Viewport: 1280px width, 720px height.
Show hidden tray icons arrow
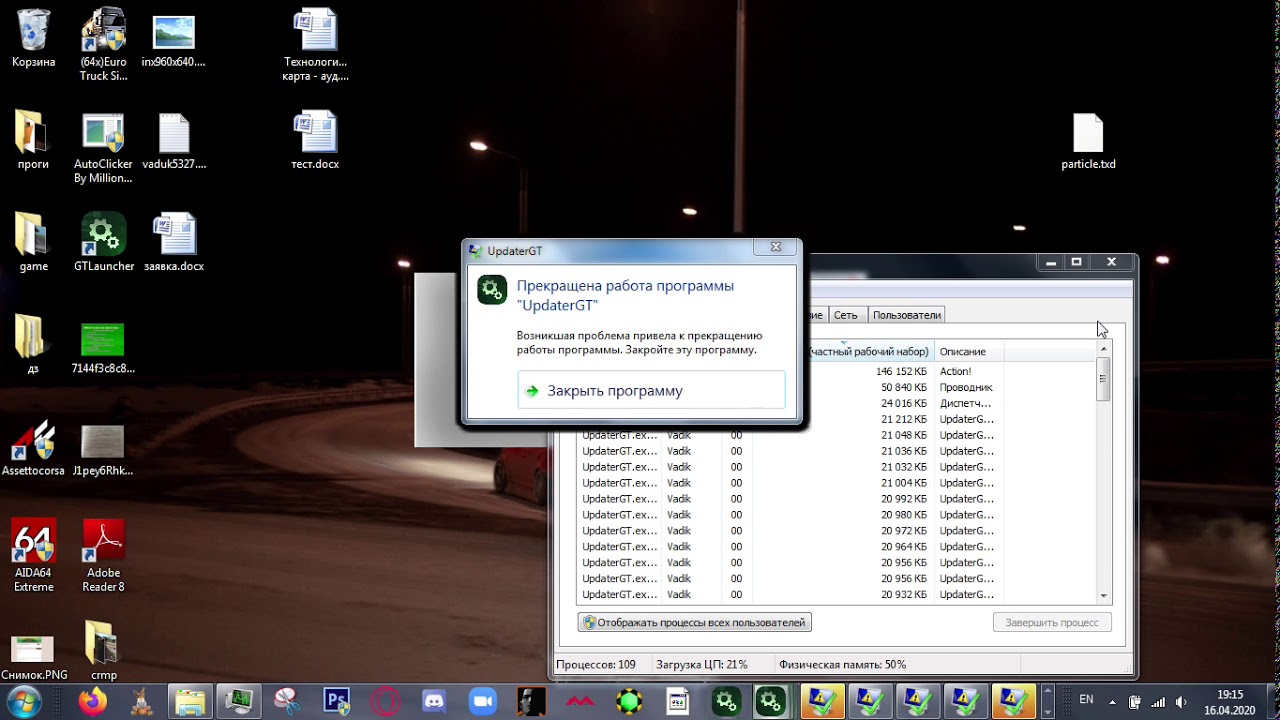[x=1113, y=701]
